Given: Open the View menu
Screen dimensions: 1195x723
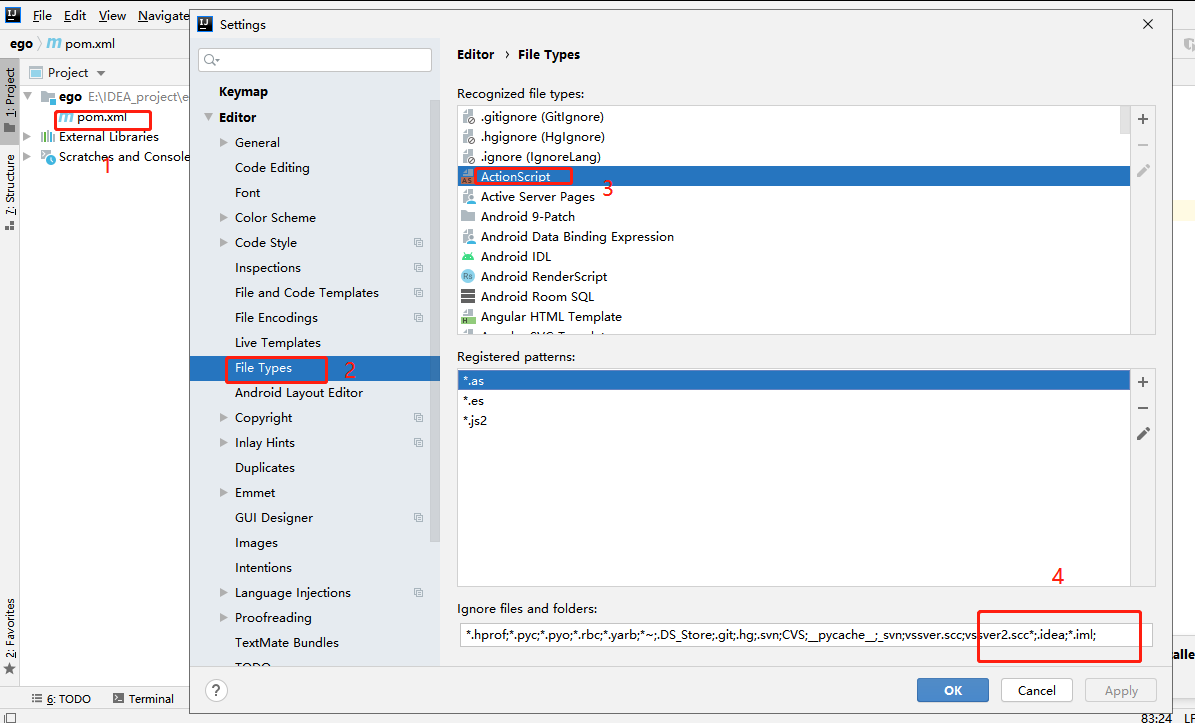Looking at the screenshot, I should 112,15.
